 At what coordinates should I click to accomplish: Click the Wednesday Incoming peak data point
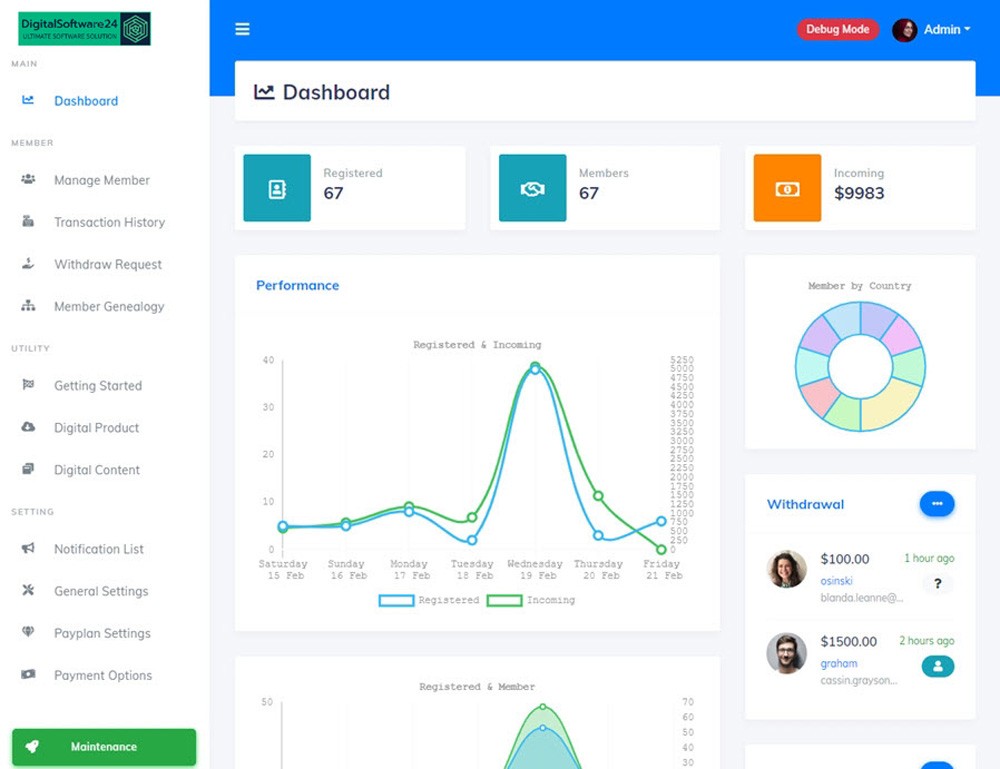coord(535,366)
